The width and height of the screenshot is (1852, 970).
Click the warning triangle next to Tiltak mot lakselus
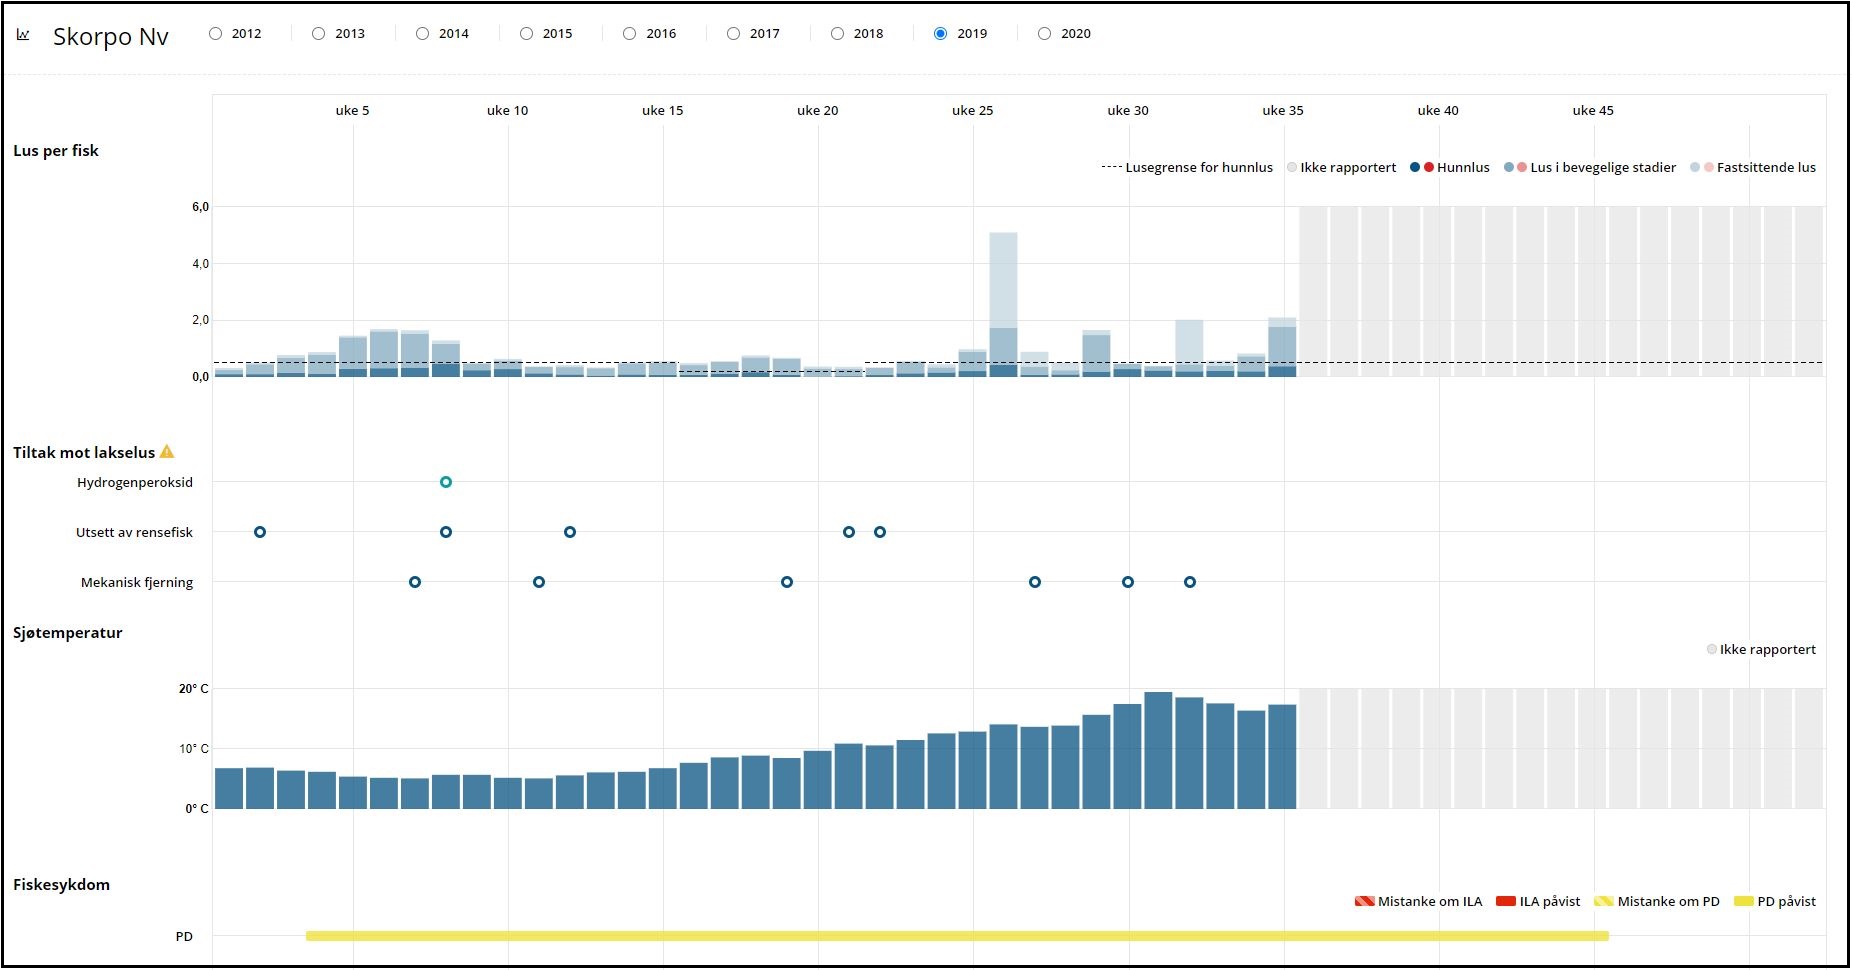(167, 452)
